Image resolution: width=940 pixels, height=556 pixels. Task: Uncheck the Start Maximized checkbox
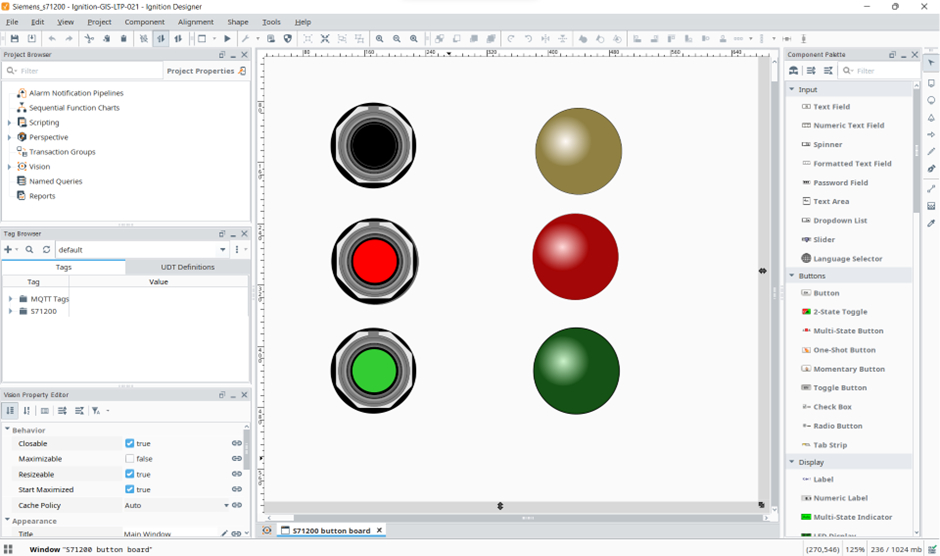[x=130, y=490]
